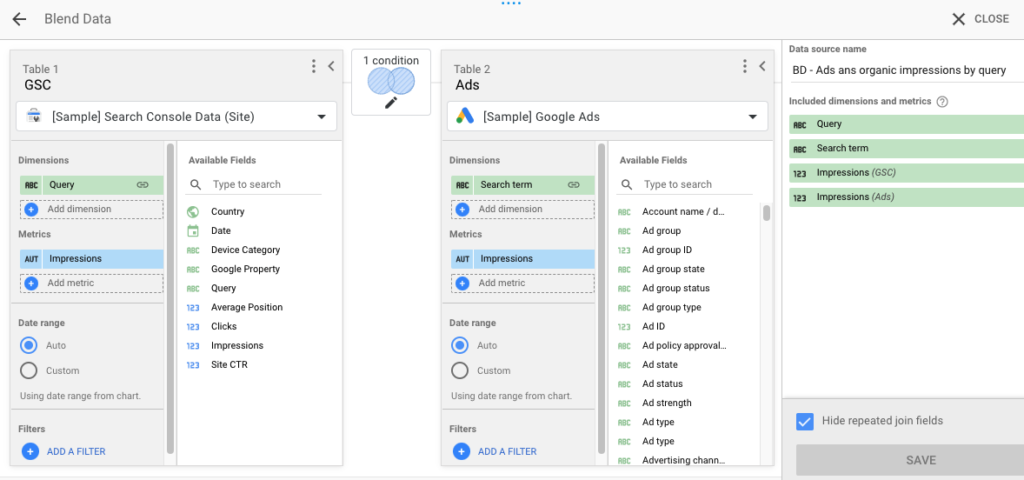Click the link icon on the Query dimension
Image resolution: width=1024 pixels, height=480 pixels.
pyautogui.click(x=142, y=185)
